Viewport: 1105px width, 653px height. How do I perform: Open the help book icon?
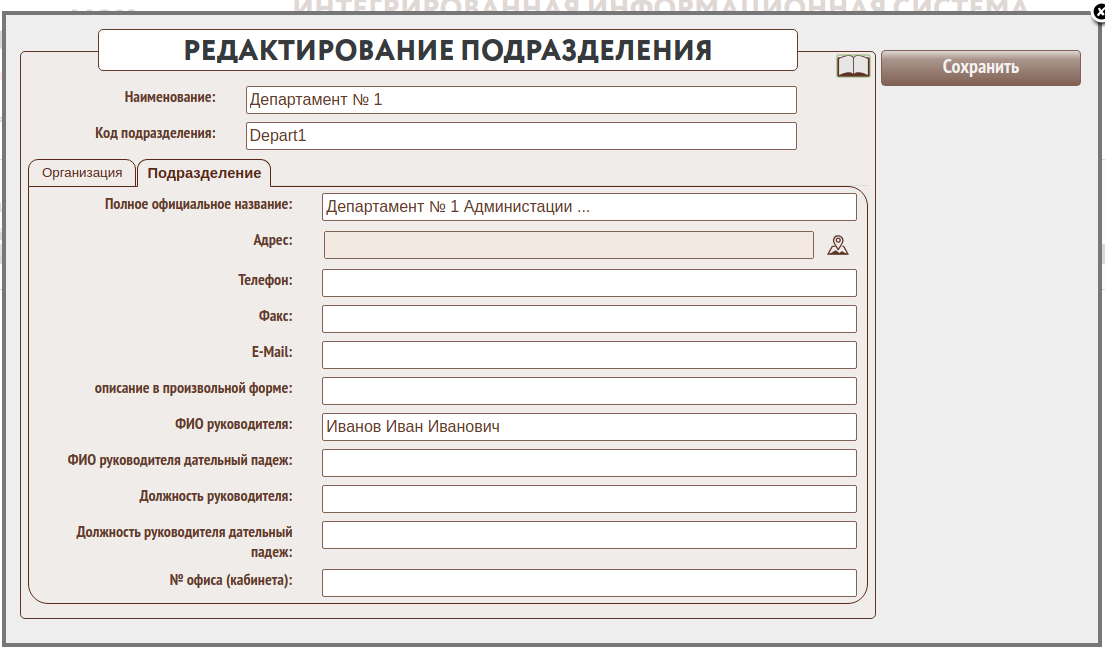(x=853, y=67)
